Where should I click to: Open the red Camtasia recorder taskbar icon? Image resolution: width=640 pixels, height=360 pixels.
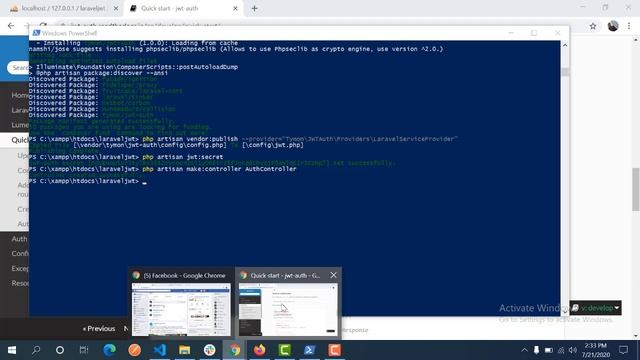[x=334, y=350]
